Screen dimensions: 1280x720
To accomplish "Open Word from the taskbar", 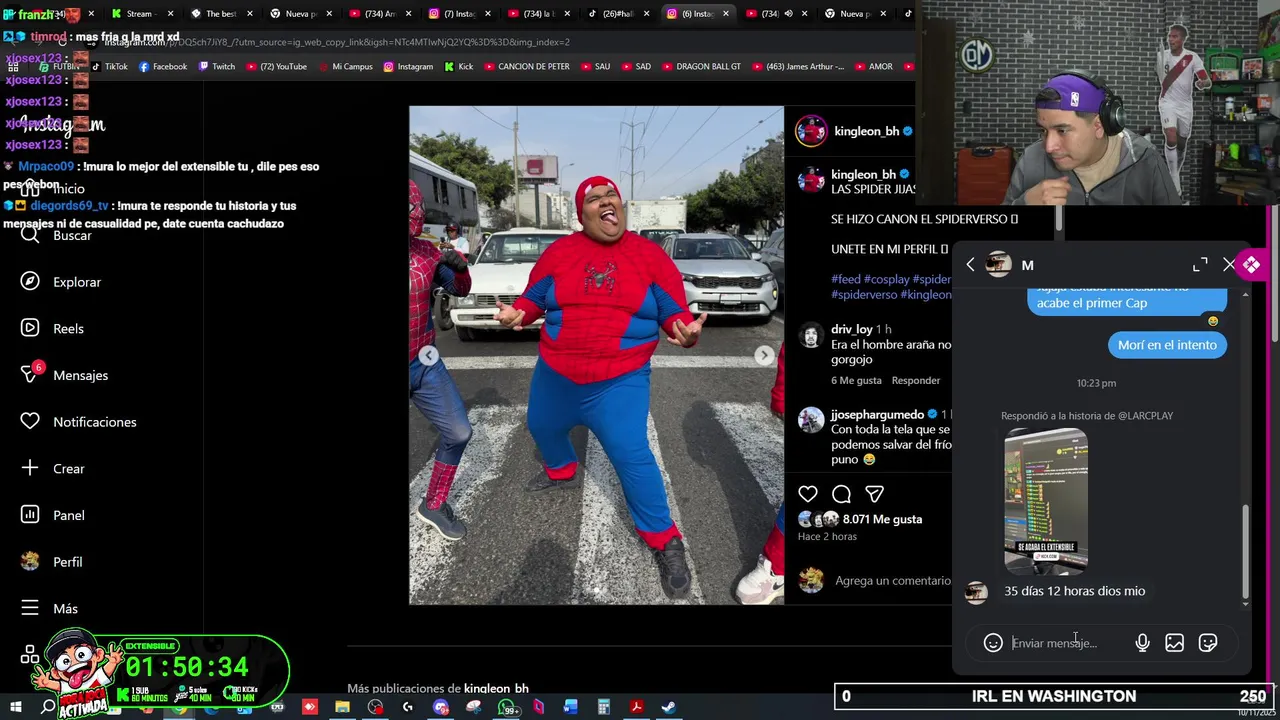I will (571, 707).
